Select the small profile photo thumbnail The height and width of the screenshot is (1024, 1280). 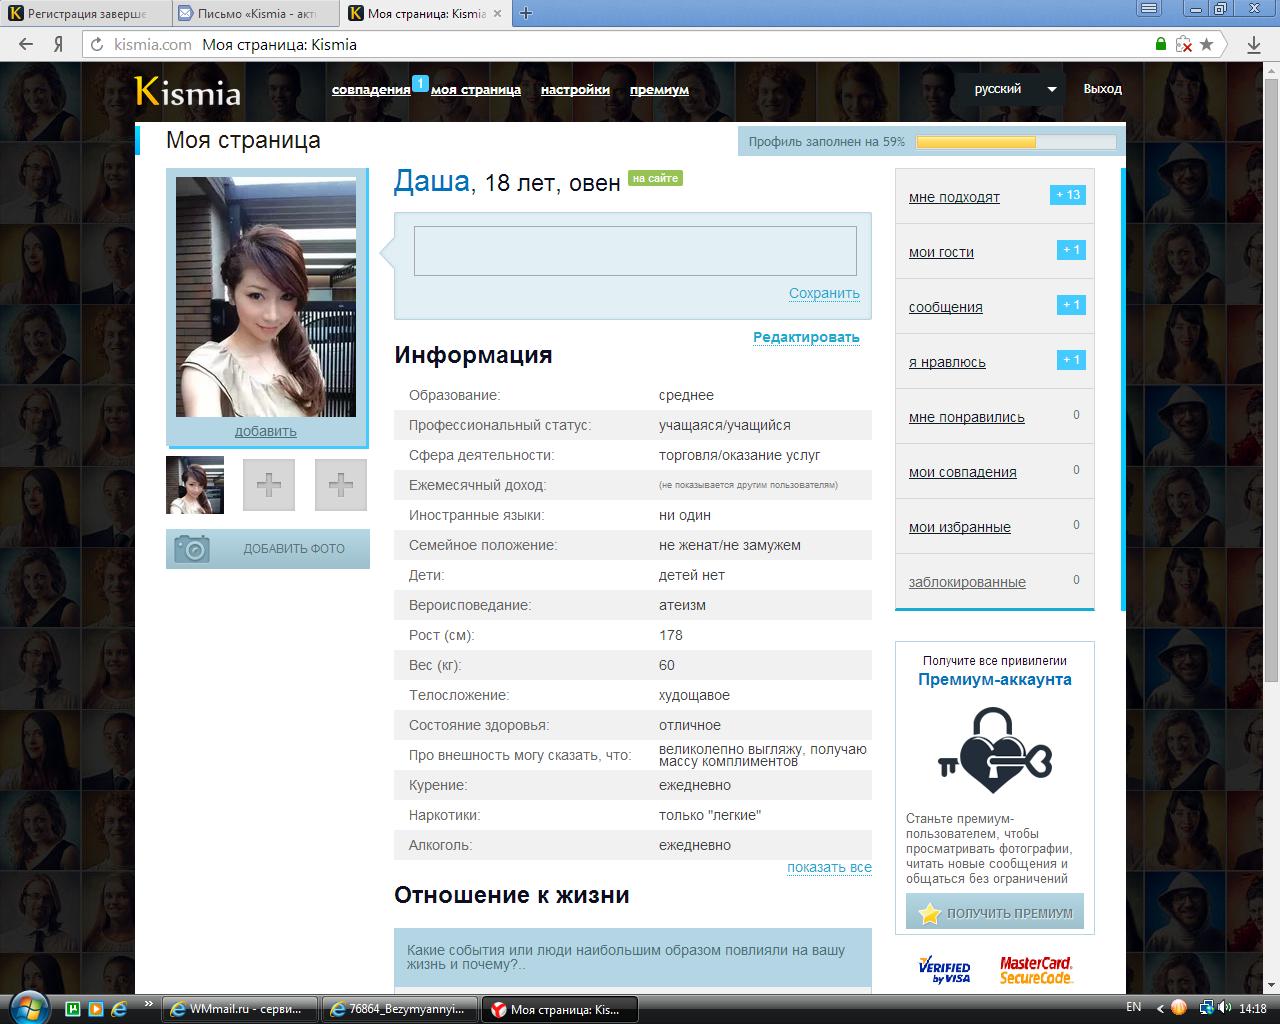pos(195,485)
